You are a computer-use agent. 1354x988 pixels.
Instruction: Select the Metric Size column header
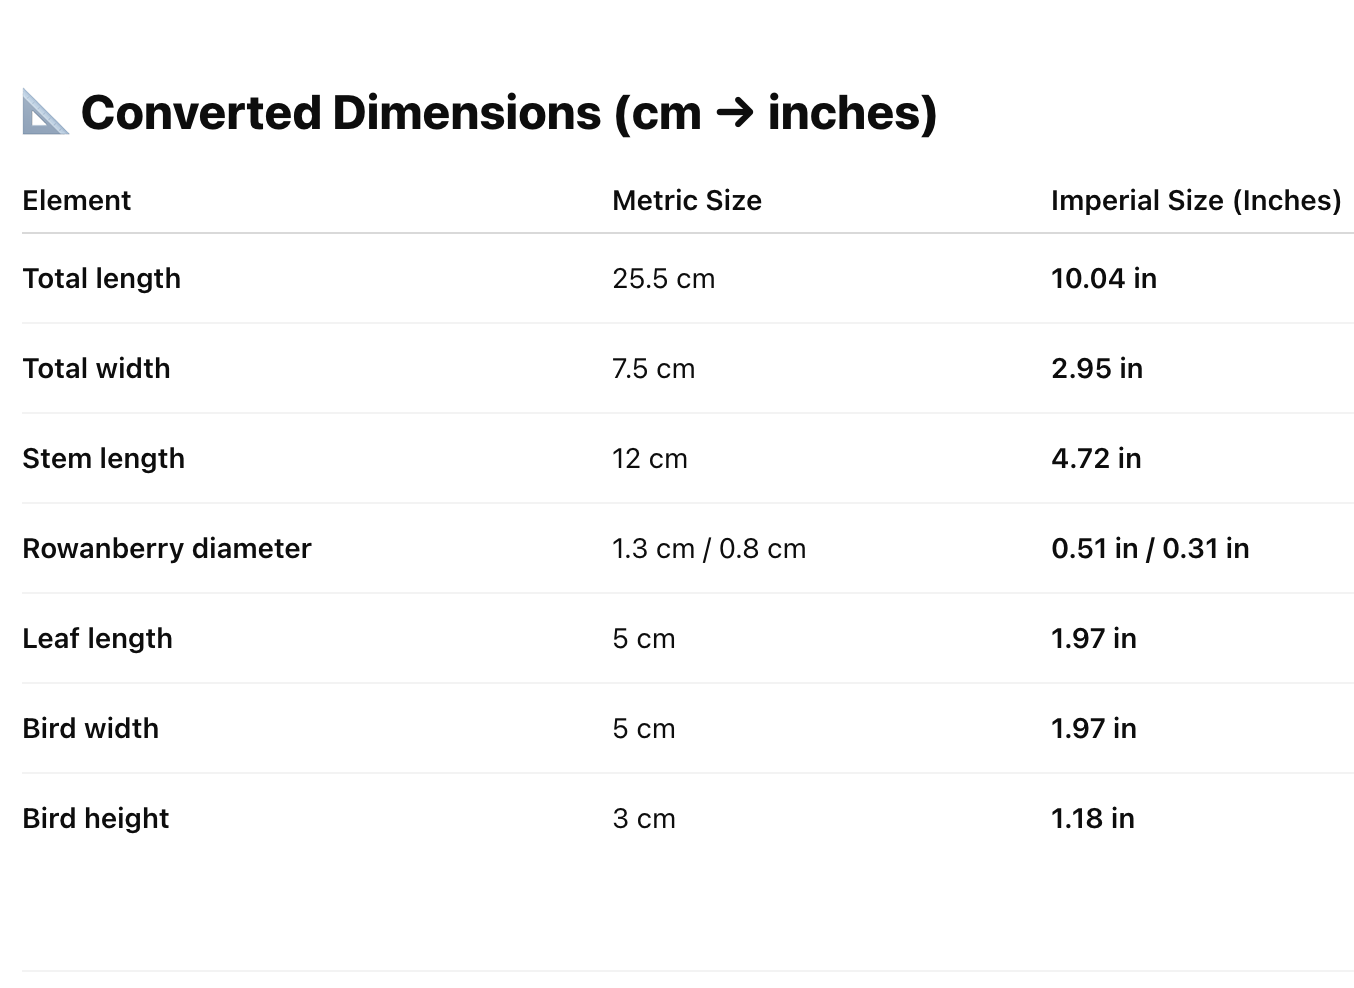click(x=687, y=200)
